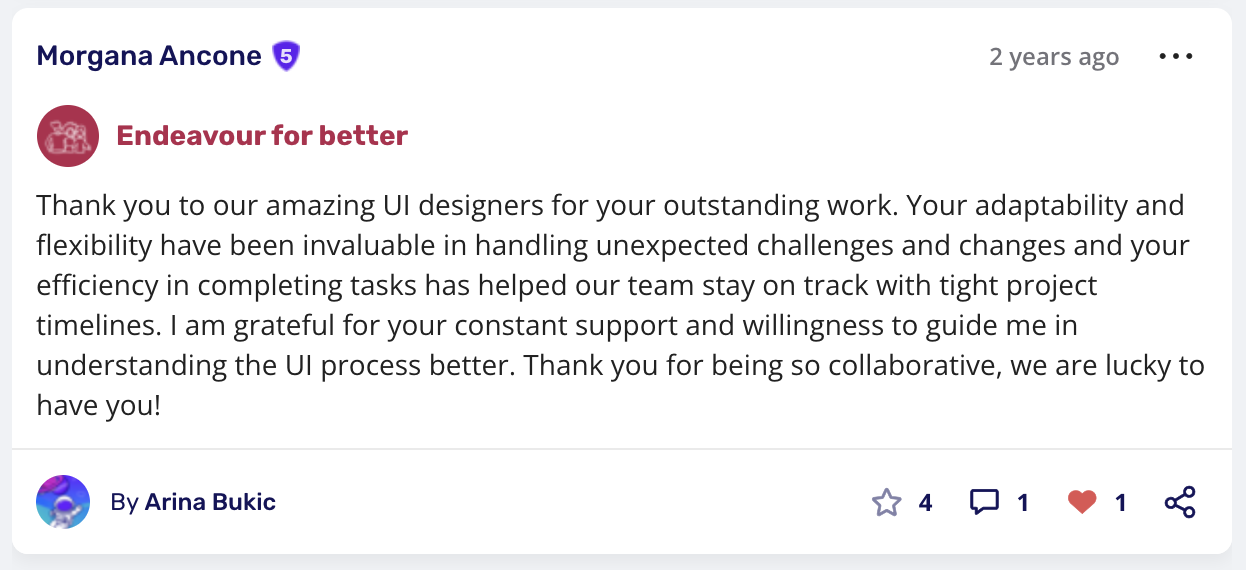Click the purple level 5 shield badge

click(x=287, y=56)
